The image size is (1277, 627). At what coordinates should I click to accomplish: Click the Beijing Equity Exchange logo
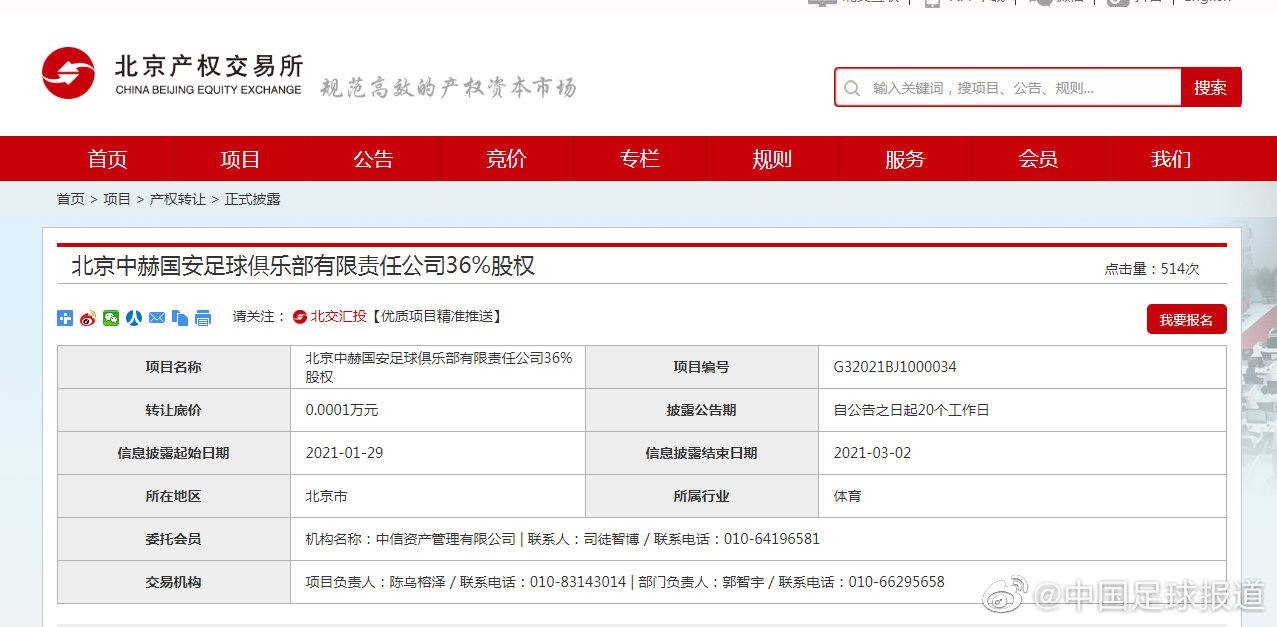[x=172, y=74]
